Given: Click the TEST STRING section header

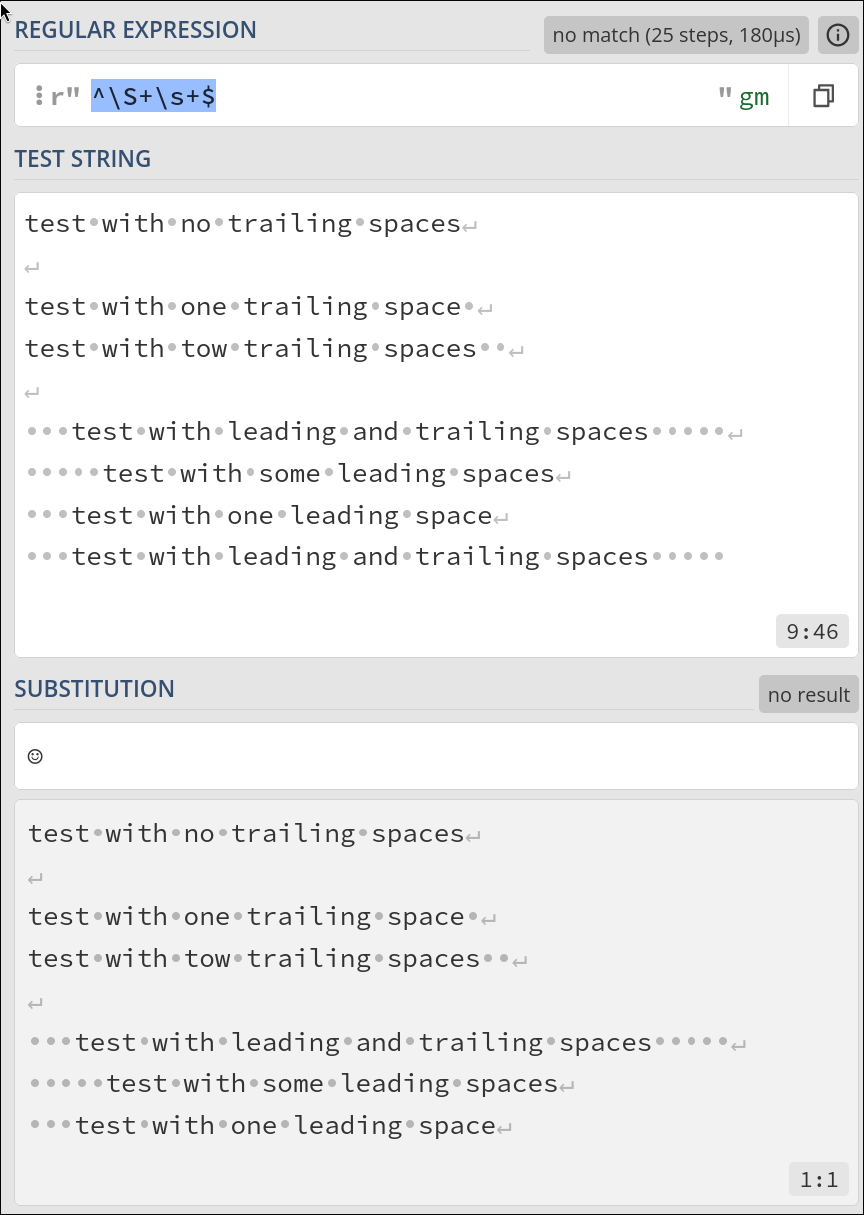Looking at the screenshot, I should (83, 159).
